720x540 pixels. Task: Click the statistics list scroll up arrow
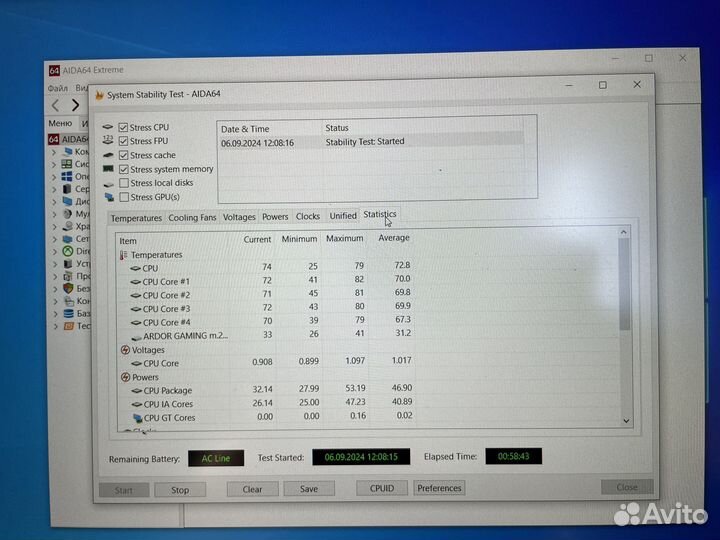(x=624, y=232)
